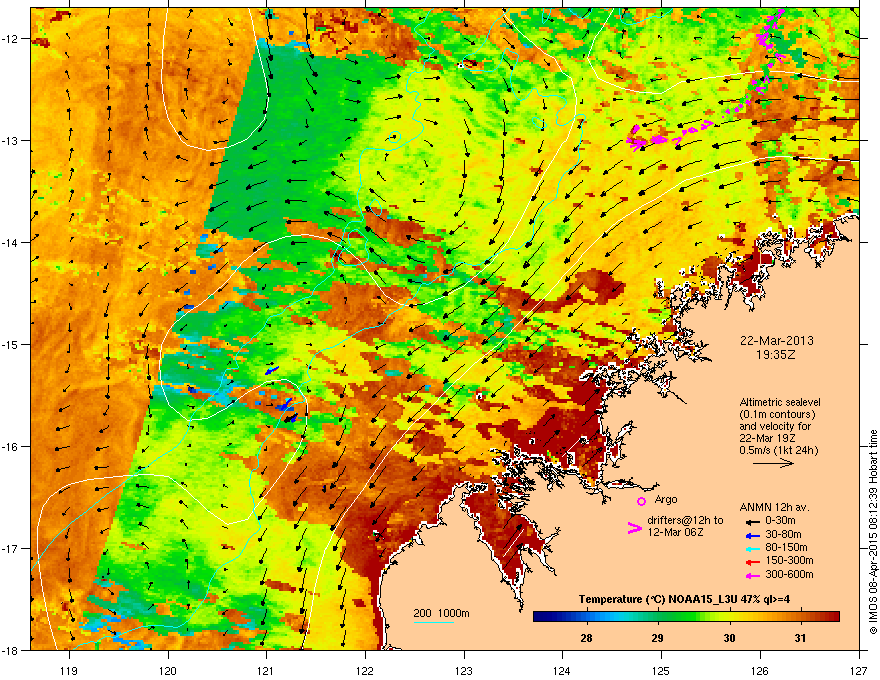Click the '200 1000m' bathymetry label
Screen dimensions: 880x680
(x=441, y=613)
